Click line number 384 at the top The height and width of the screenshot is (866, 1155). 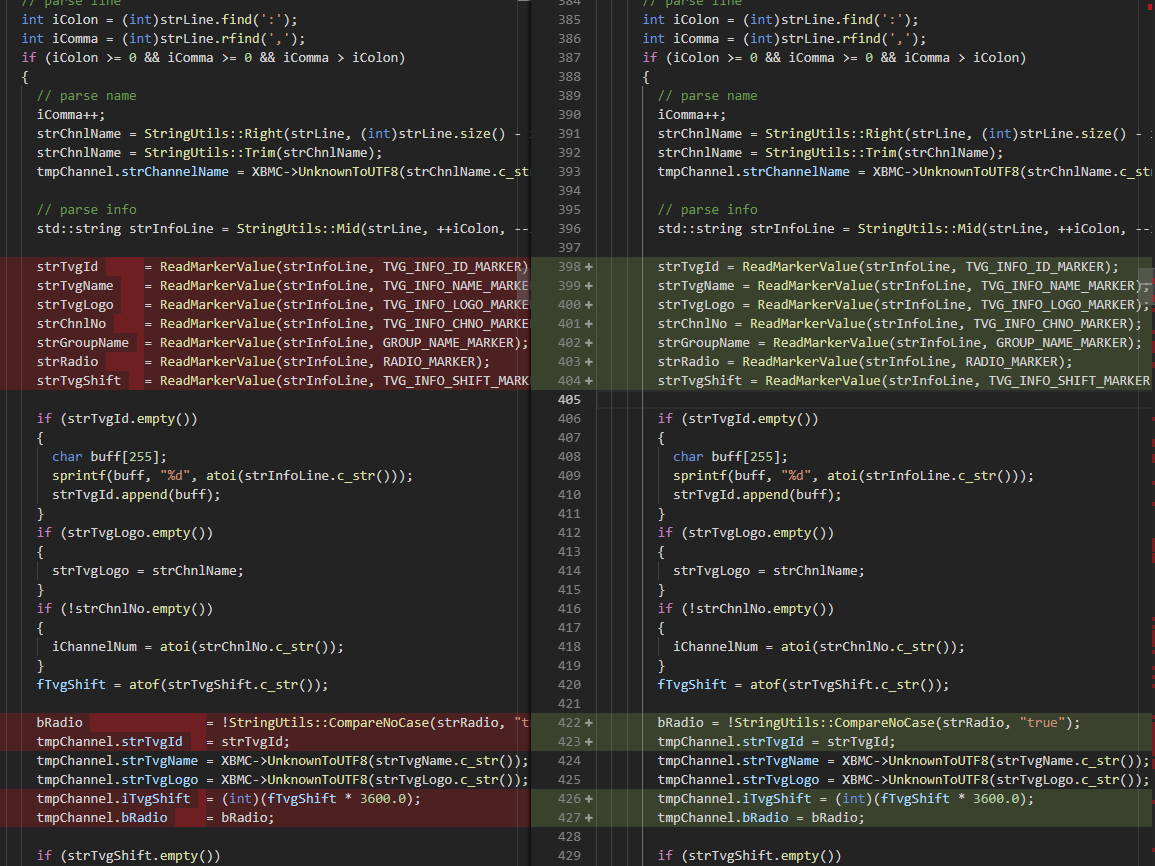point(569,5)
